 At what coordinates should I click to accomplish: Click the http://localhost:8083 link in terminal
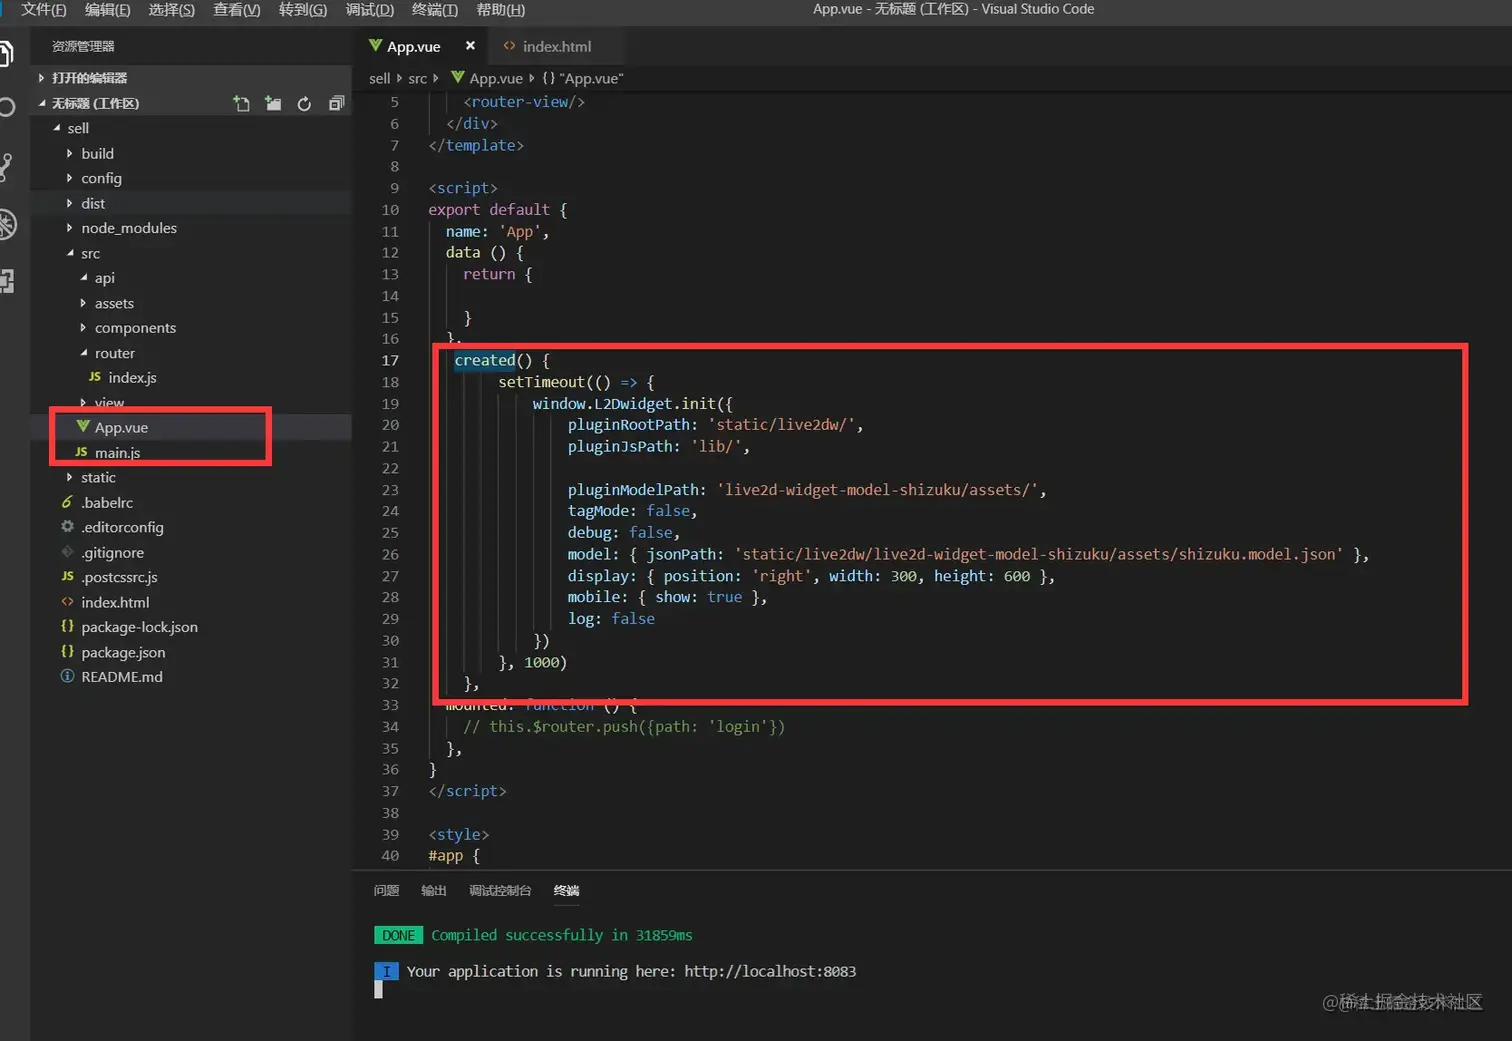pyautogui.click(x=769, y=971)
